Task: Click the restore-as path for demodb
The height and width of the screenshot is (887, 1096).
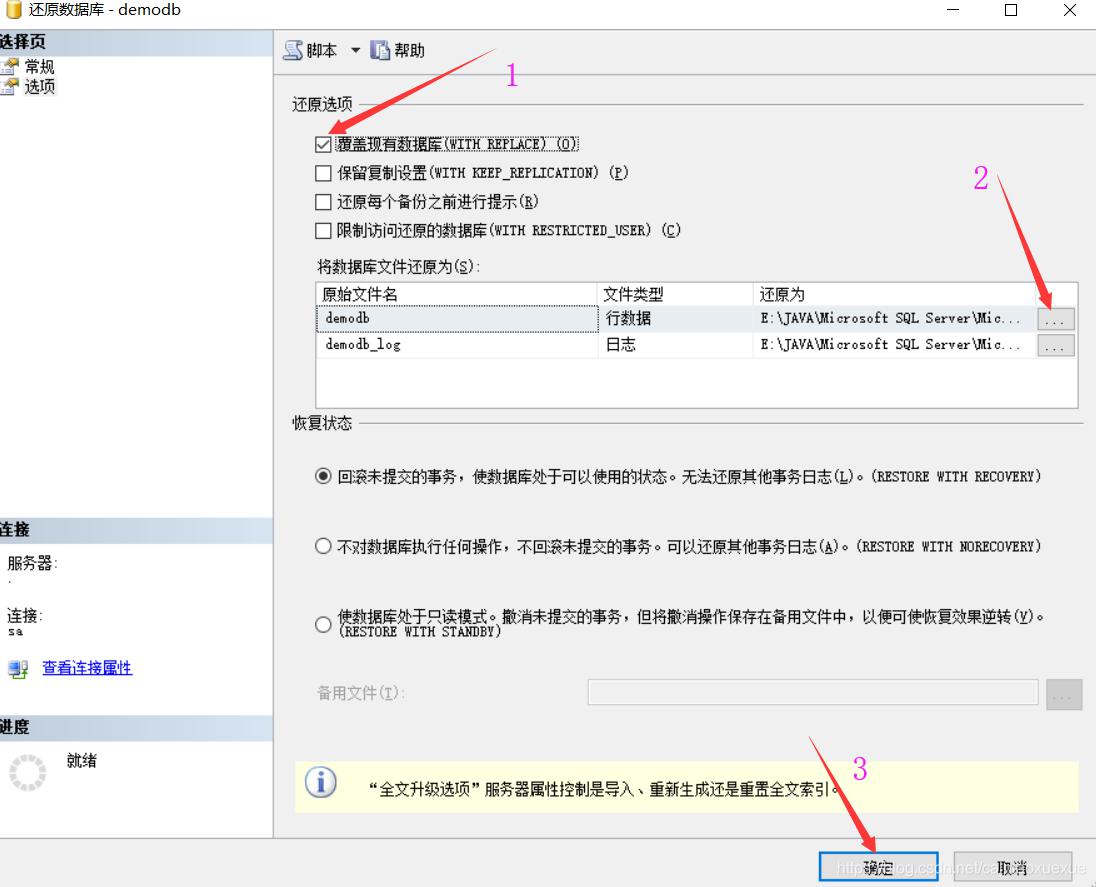Action: pos(895,319)
